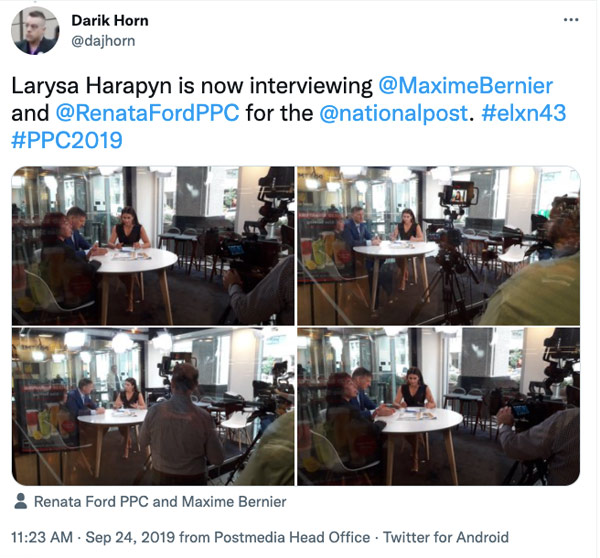
Task: Click the 11:23 AM · Sep 24, 2019 timestamp
Action: click(93, 537)
